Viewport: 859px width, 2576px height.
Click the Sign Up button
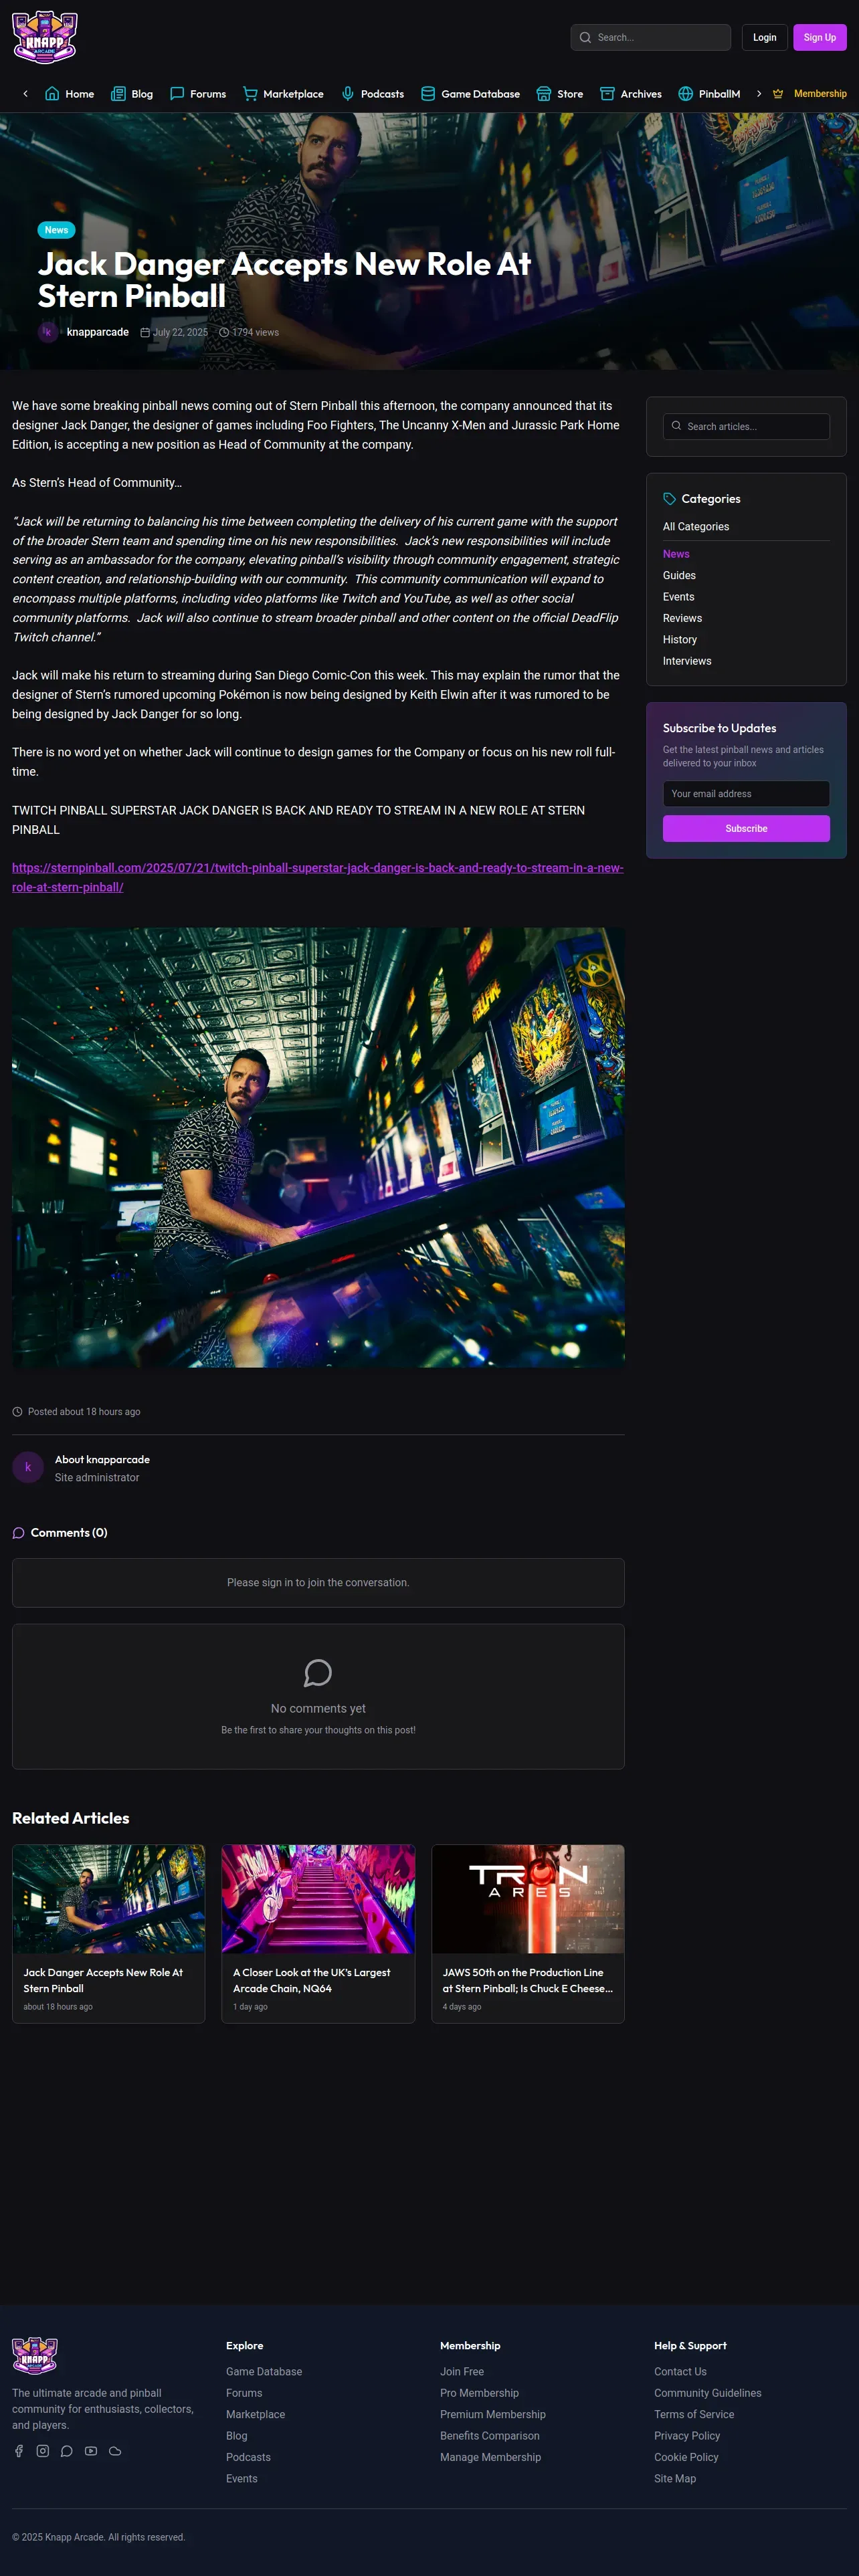click(x=820, y=38)
